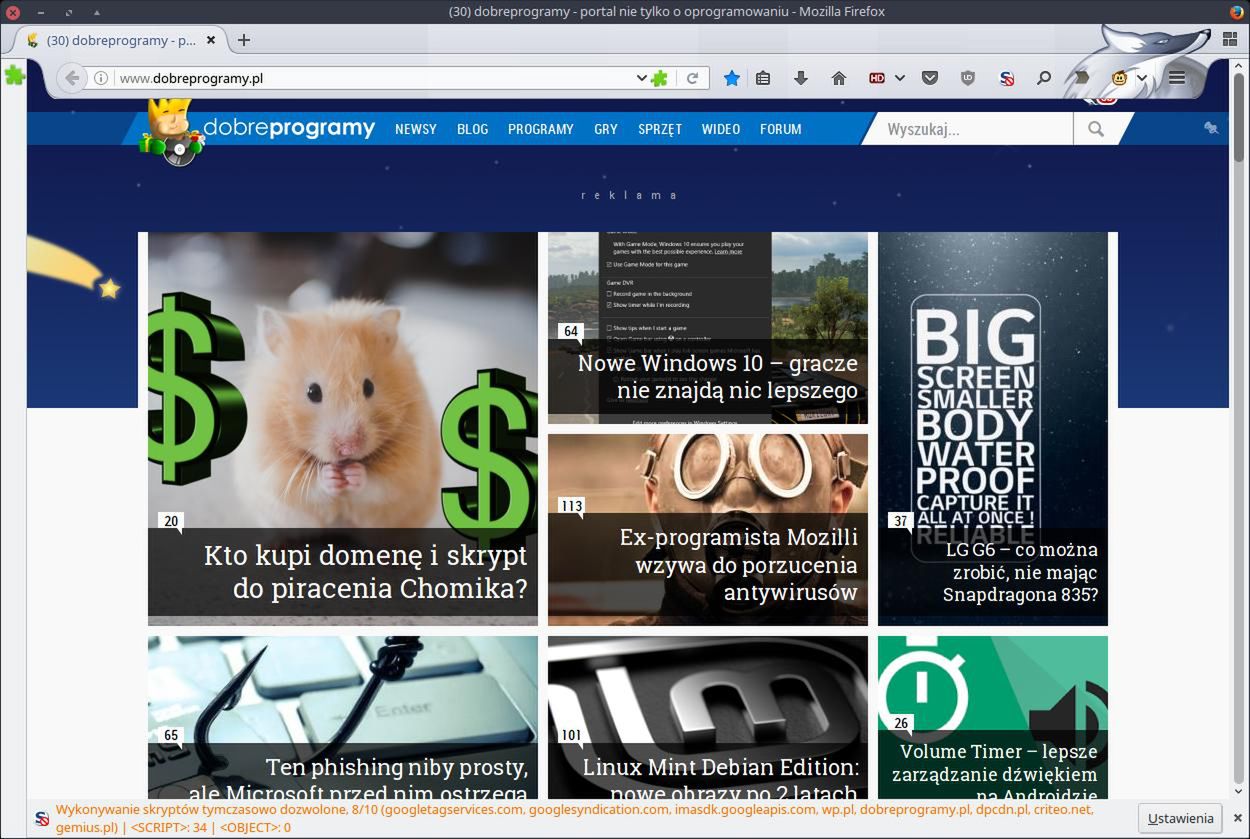Viewport: 1250px width, 839px height.
Task: Close the NoScript notification bar
Action: 1236,818
